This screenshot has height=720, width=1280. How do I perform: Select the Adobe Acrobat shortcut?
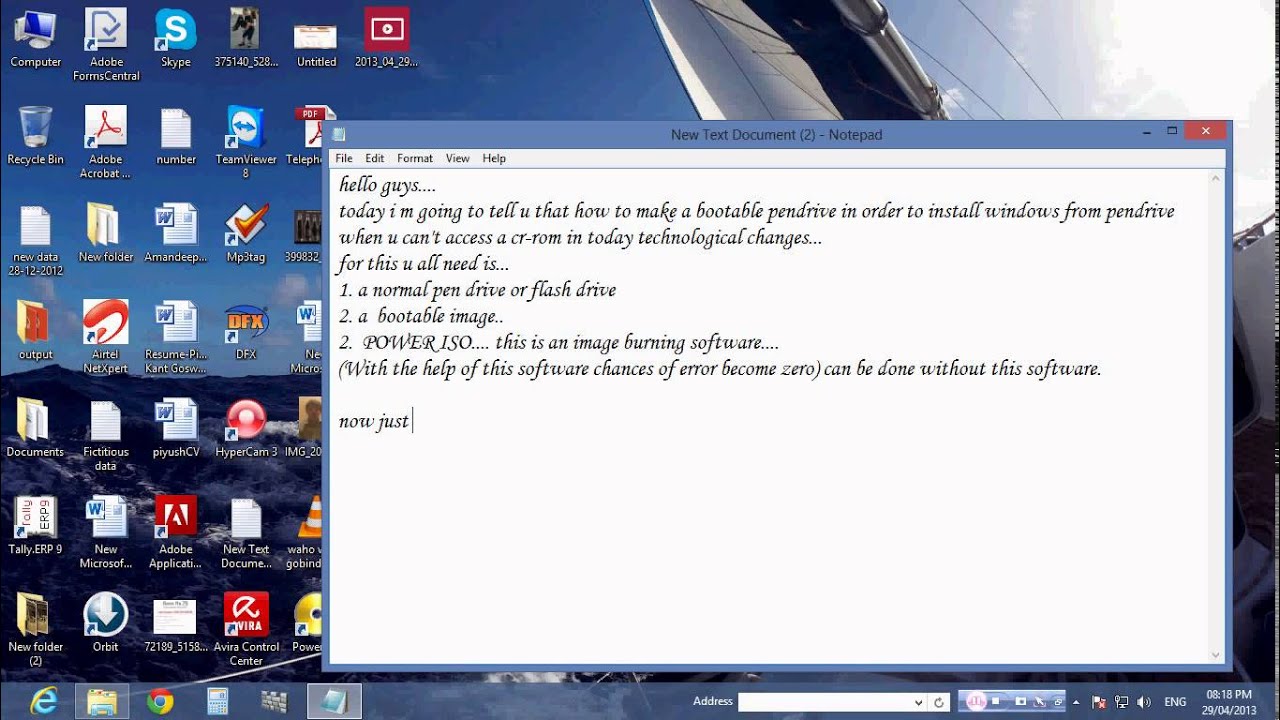coord(106,143)
